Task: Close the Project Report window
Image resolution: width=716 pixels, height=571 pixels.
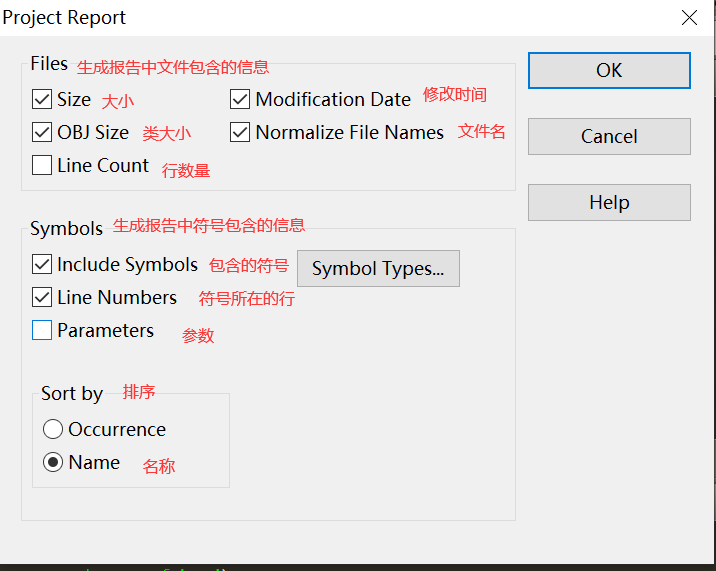Action: coord(689,18)
